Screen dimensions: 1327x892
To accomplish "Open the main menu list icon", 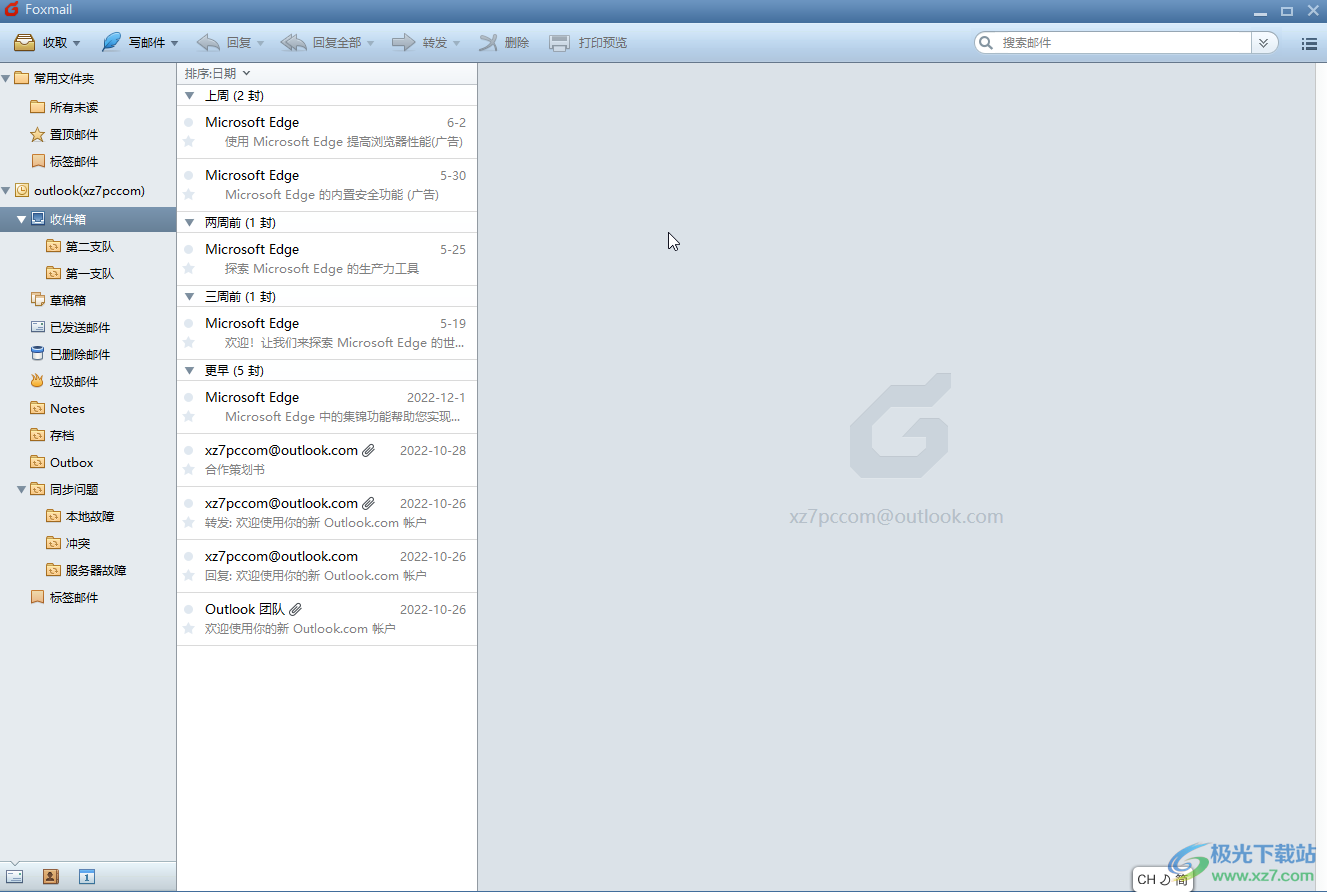I will point(1309,44).
